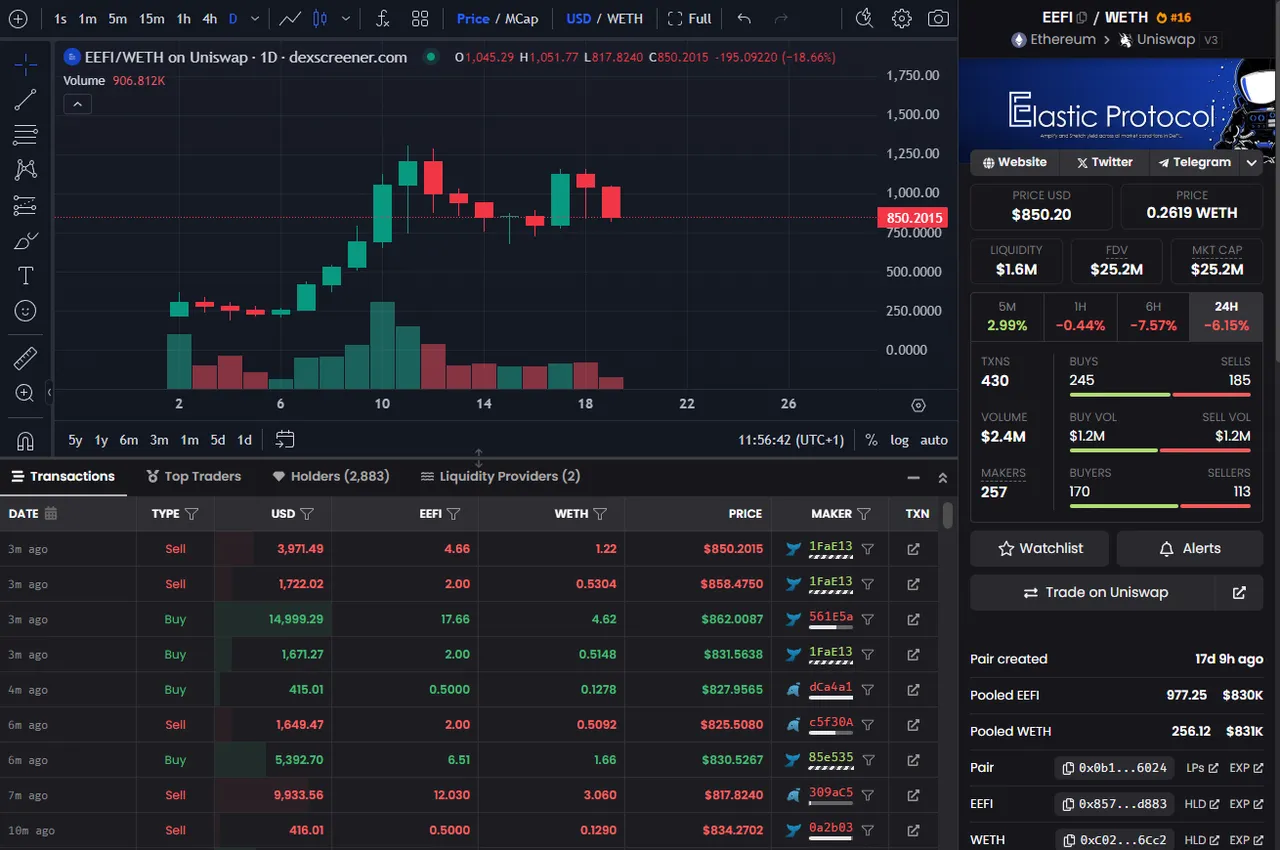
Task: Add a symbol to compare
Action: (x=18, y=18)
